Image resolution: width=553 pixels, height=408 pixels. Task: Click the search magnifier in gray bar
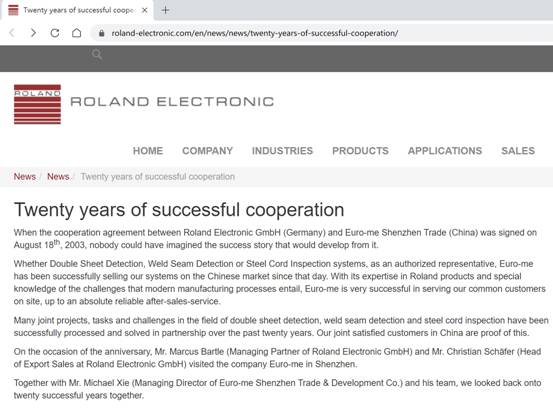[97, 54]
